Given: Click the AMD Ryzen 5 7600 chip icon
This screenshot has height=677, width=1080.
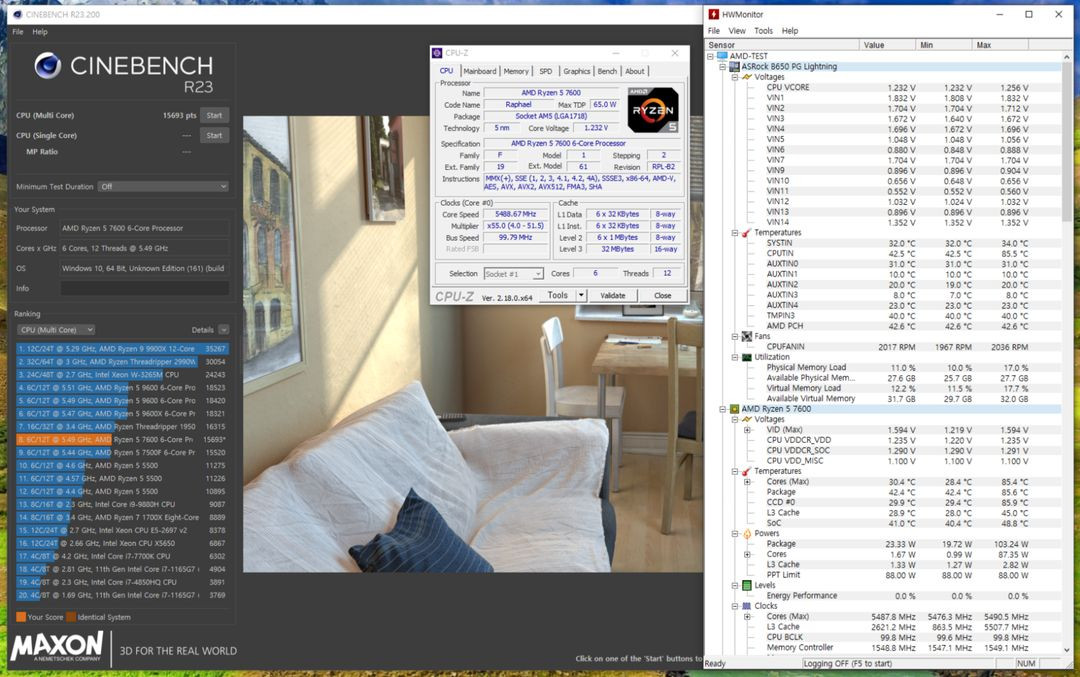Looking at the screenshot, I should [734, 409].
